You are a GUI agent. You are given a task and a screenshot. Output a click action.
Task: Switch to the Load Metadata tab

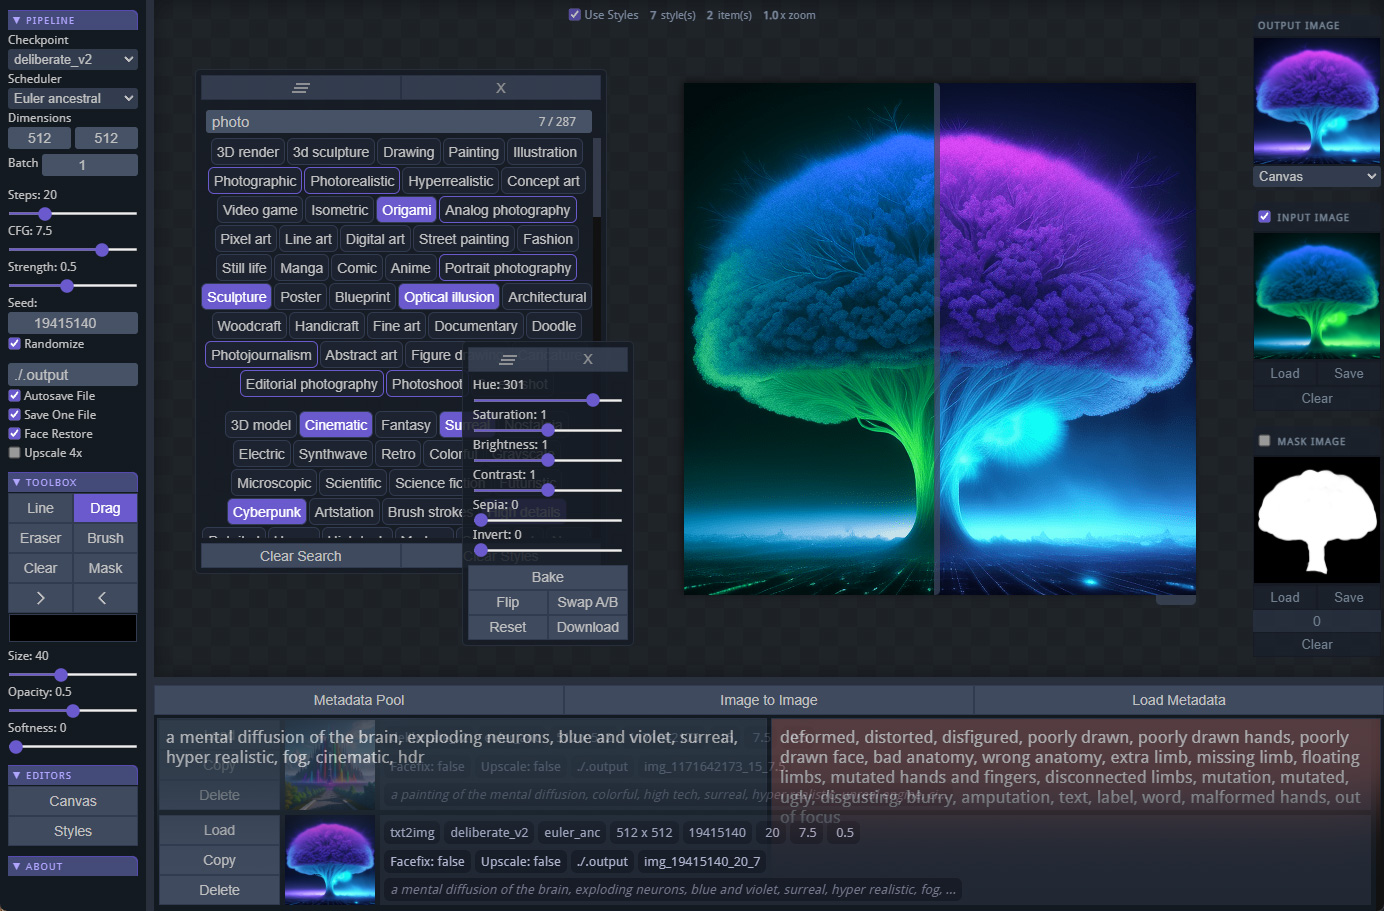[1178, 700]
